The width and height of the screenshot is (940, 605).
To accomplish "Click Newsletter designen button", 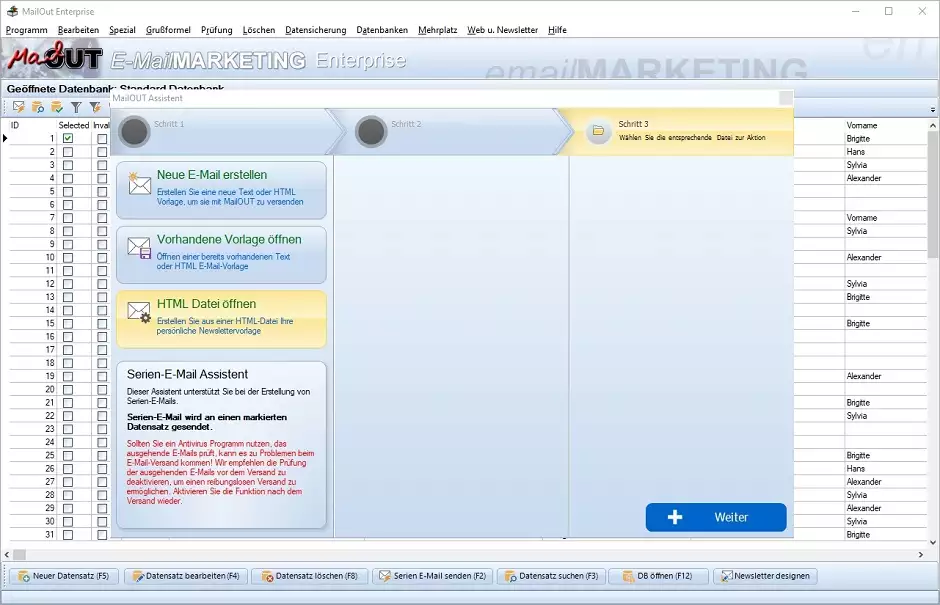I will (766, 576).
